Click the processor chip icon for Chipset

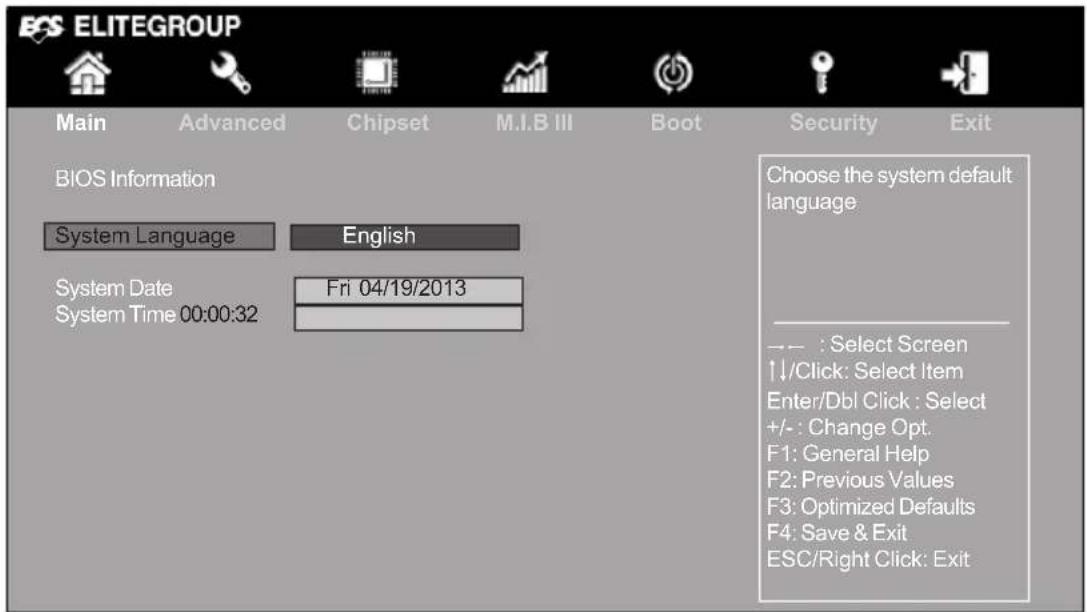point(376,73)
